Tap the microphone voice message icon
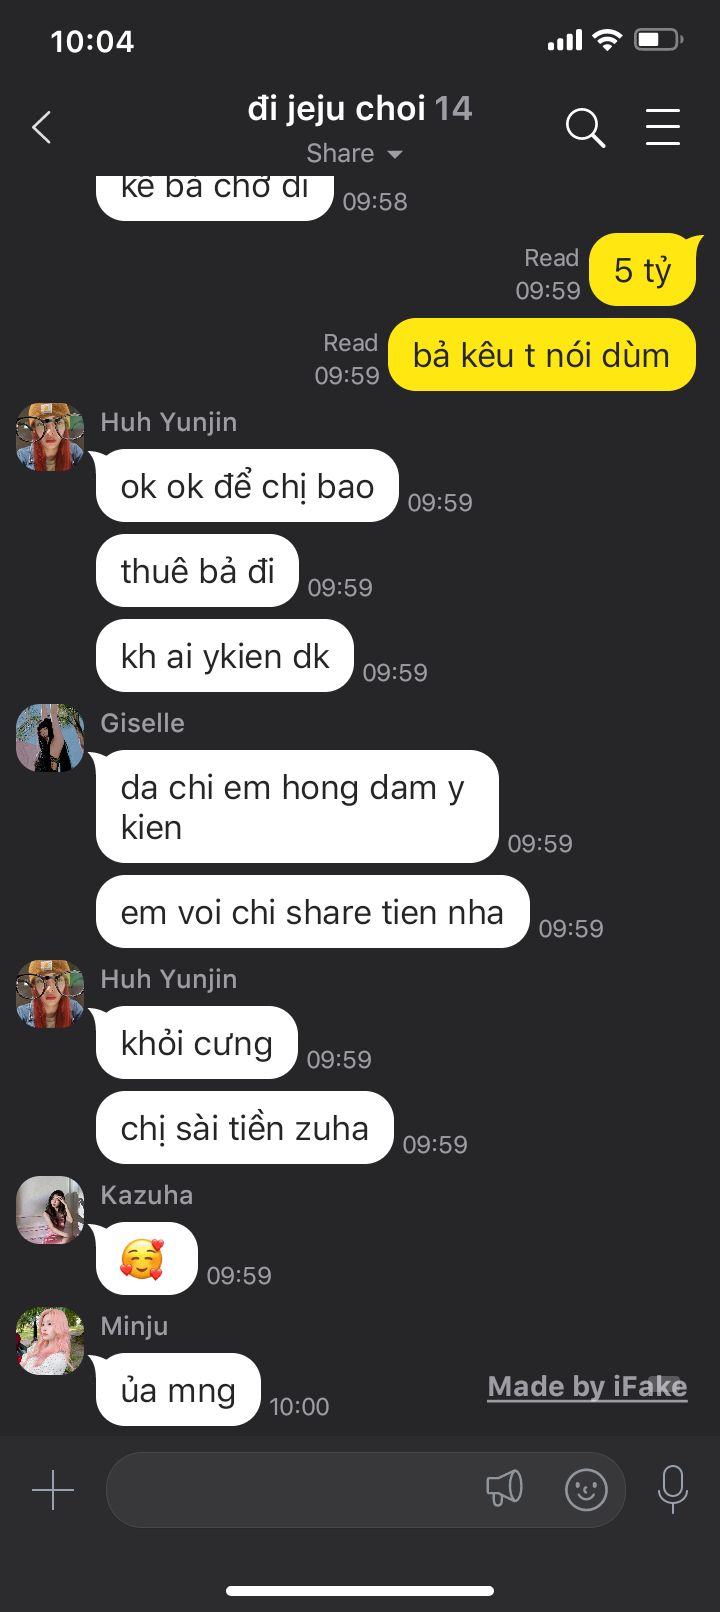The image size is (720, 1612). click(673, 1489)
